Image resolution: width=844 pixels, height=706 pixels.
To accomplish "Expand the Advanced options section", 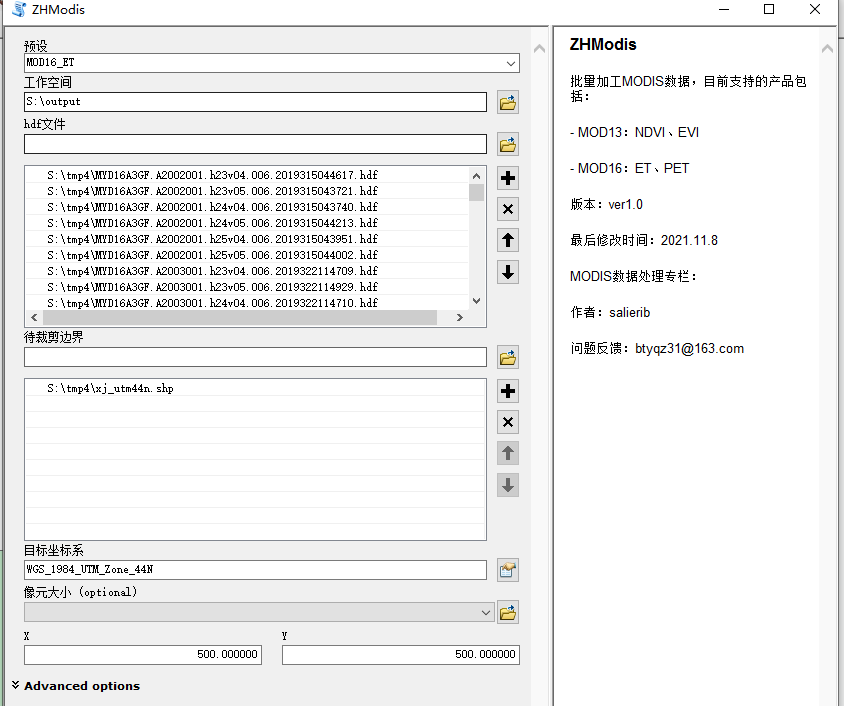I will tap(76, 686).
